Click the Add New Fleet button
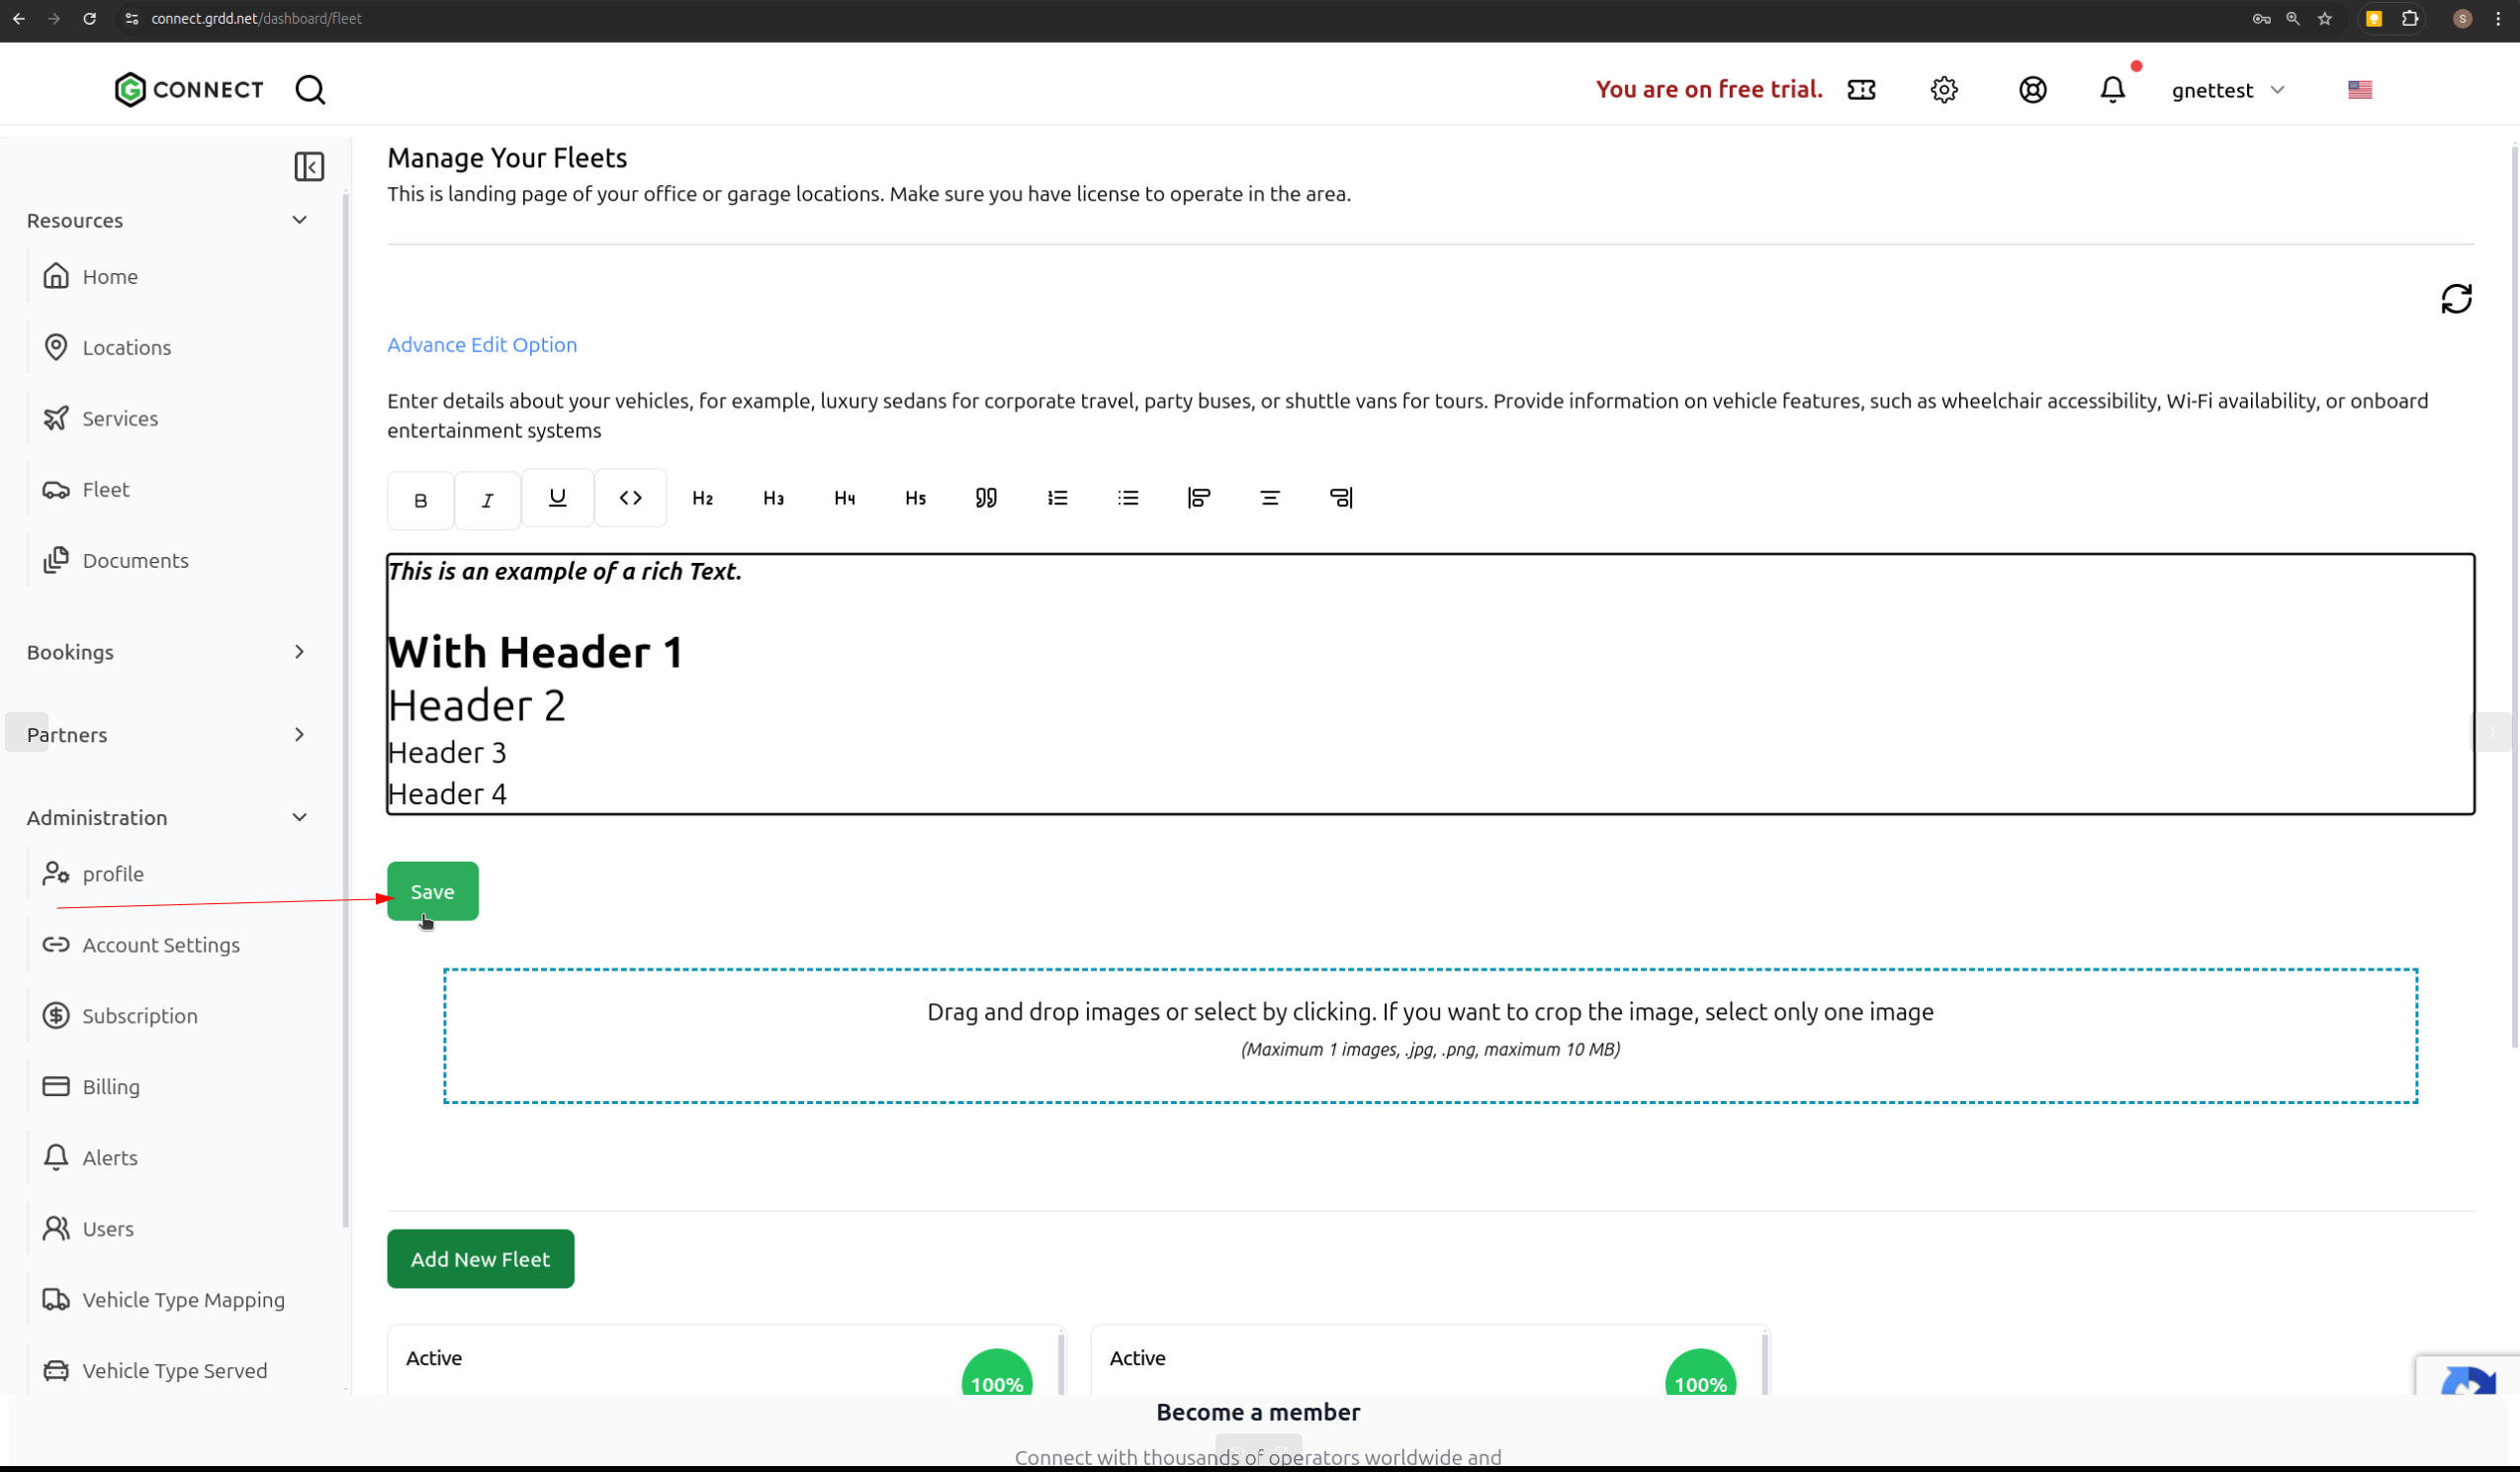This screenshot has width=2520, height=1472. [480, 1258]
